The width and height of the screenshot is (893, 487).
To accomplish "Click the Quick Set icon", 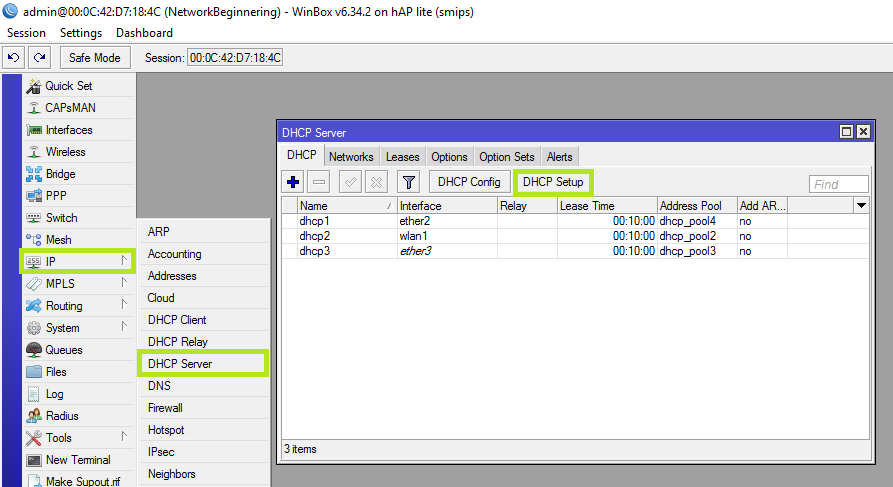I will 34,86.
